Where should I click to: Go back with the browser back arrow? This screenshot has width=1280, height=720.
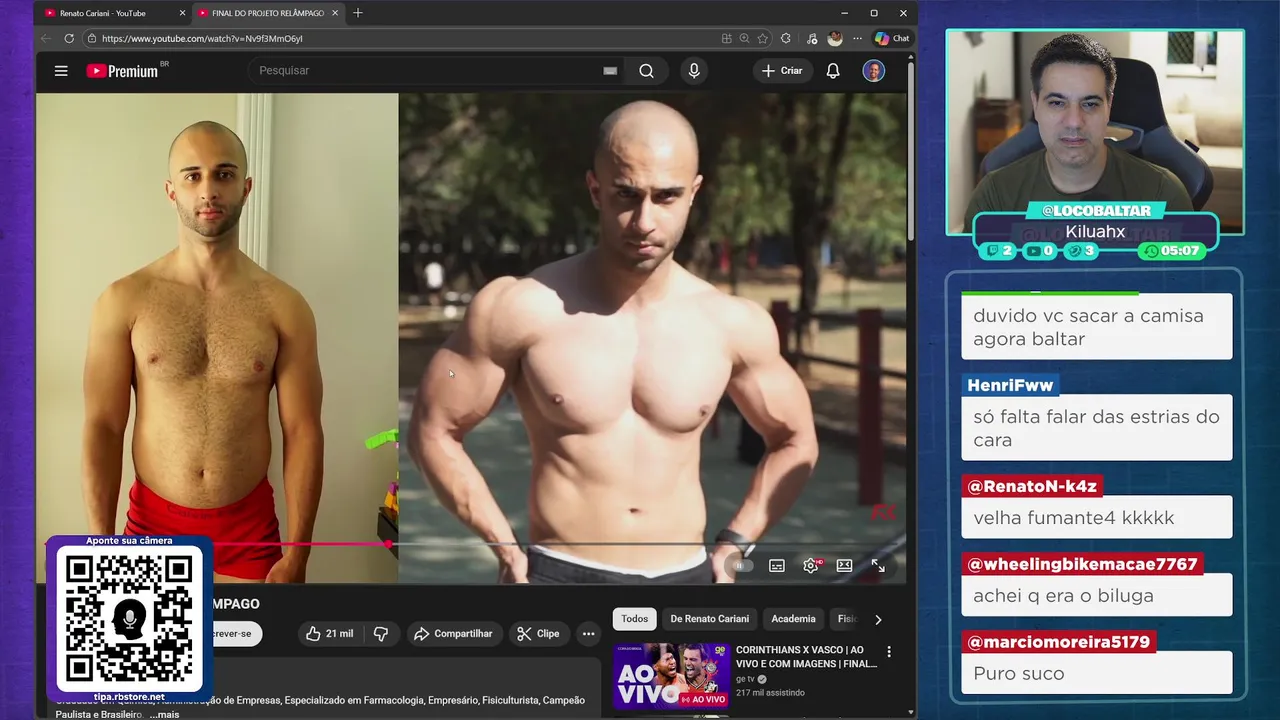pyautogui.click(x=46, y=38)
